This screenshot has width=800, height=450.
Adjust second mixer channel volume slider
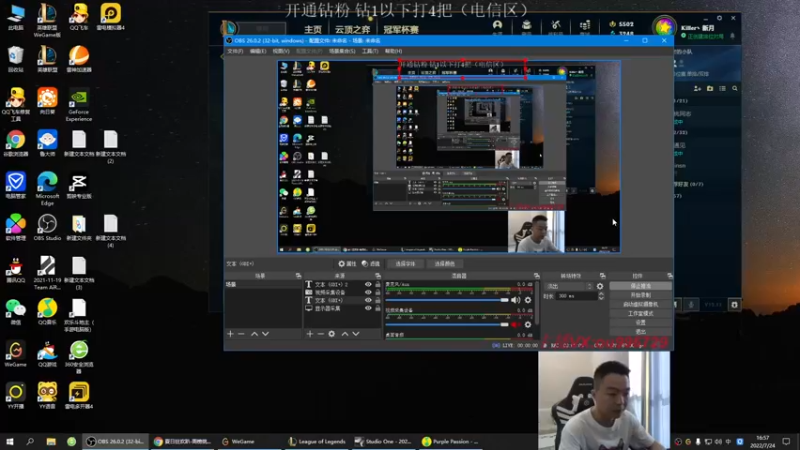point(447,324)
